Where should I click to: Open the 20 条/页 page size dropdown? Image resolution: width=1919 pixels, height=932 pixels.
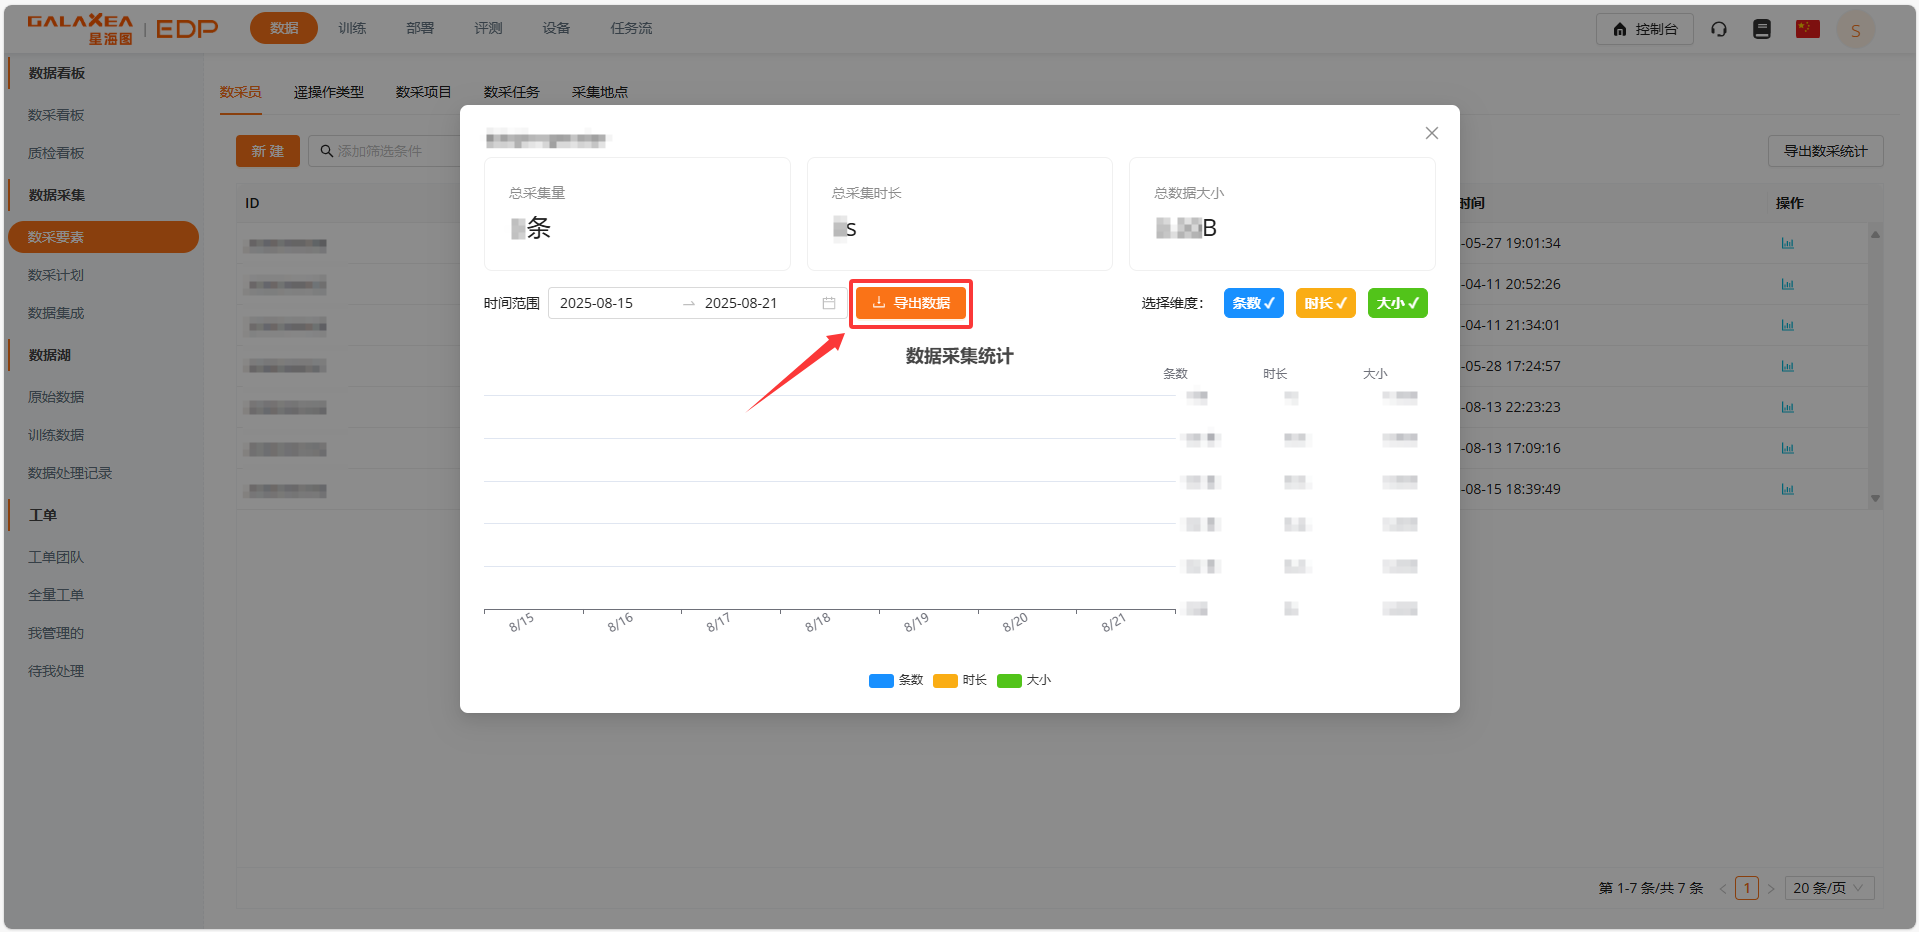click(1828, 887)
